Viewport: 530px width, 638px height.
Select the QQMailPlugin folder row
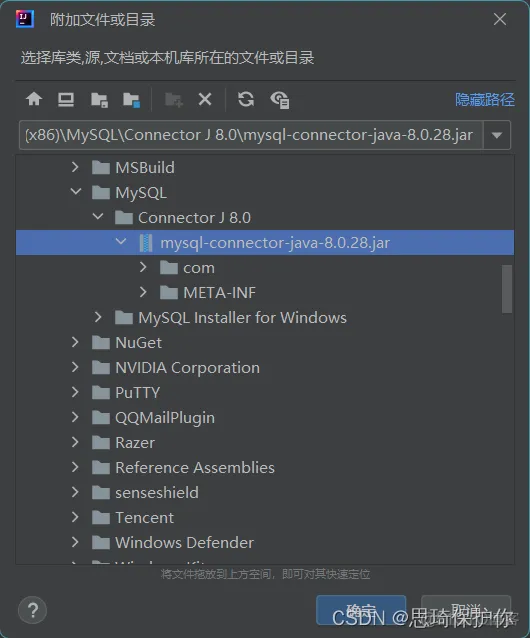click(265, 418)
